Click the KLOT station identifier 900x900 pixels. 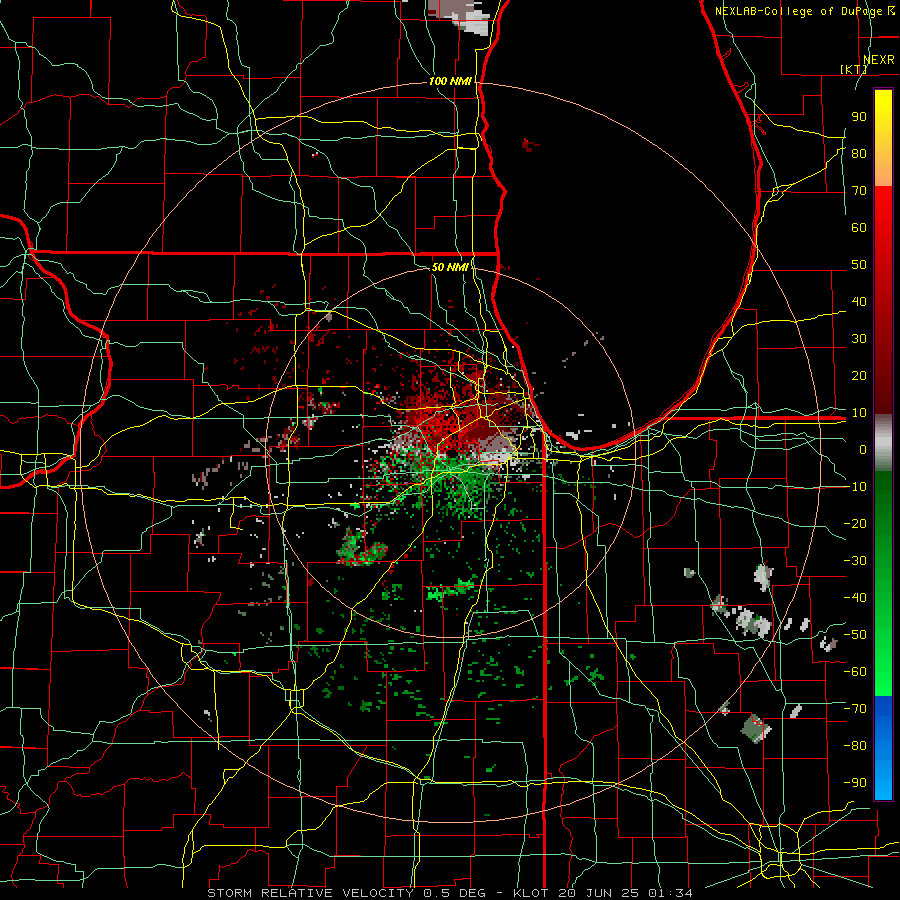[532, 893]
